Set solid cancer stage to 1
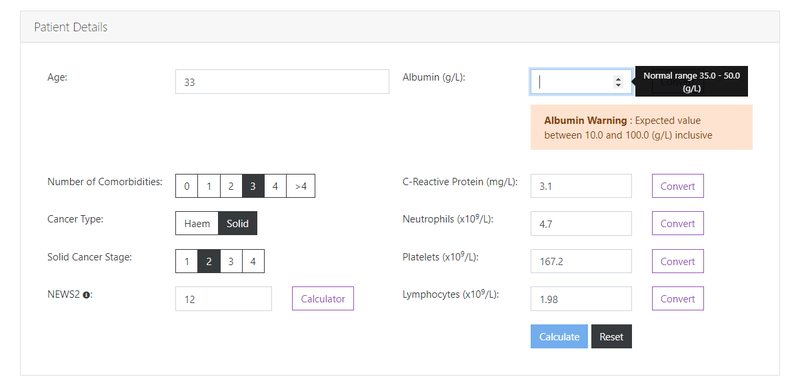 (187, 262)
